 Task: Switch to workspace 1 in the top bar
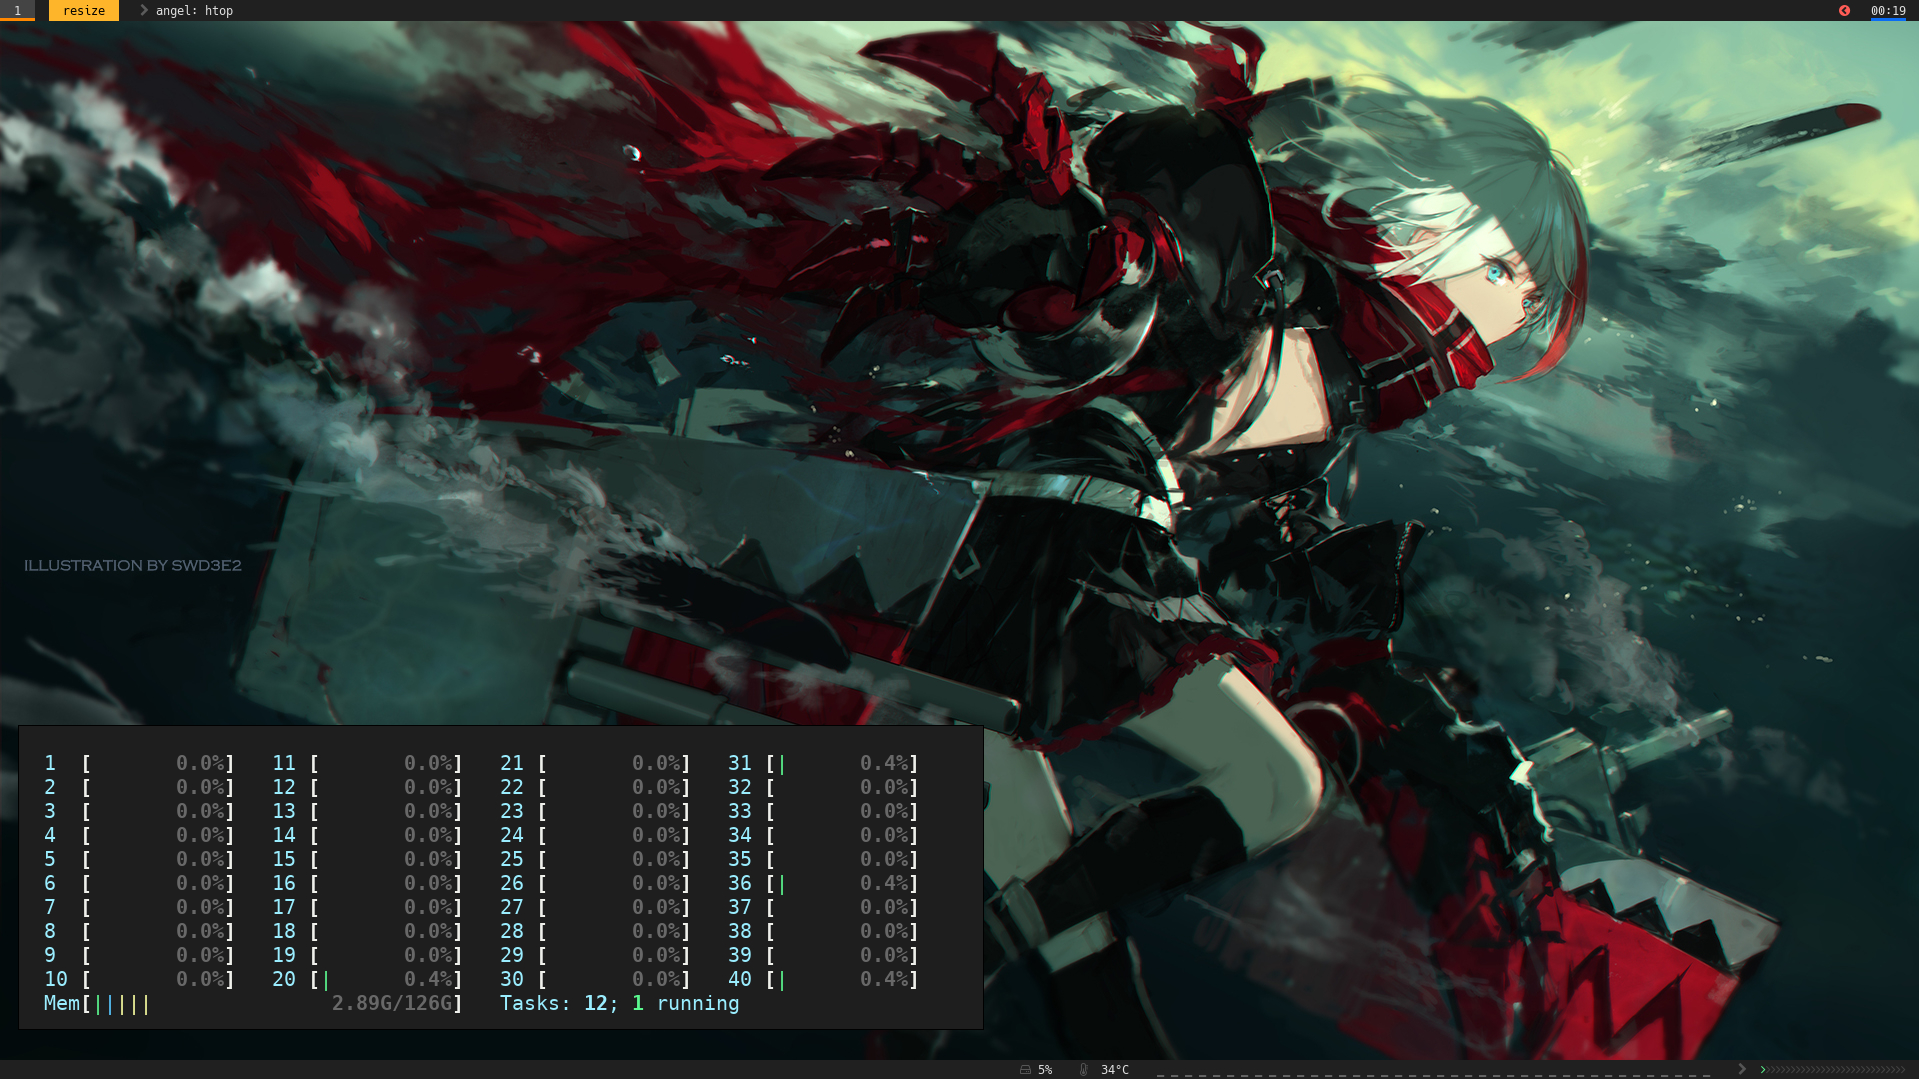(x=17, y=11)
